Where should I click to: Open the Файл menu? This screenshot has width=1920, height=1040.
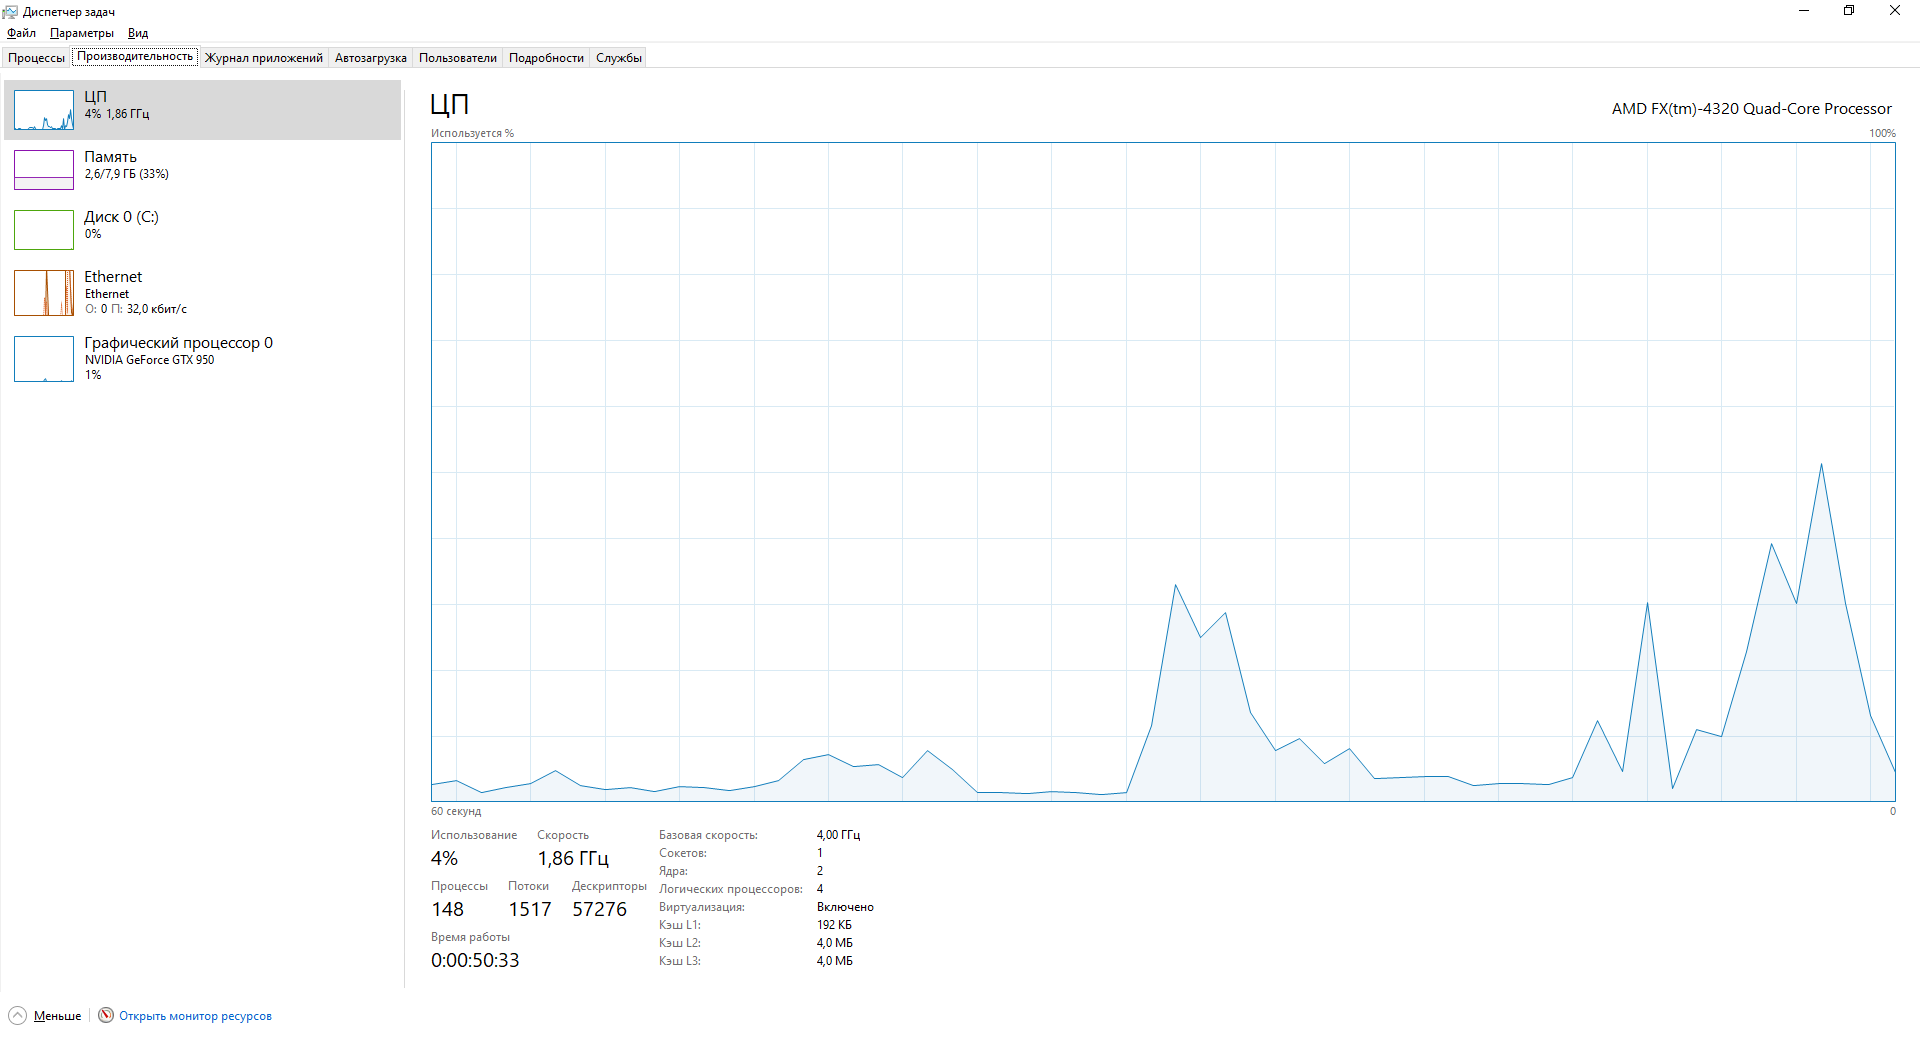(x=21, y=33)
